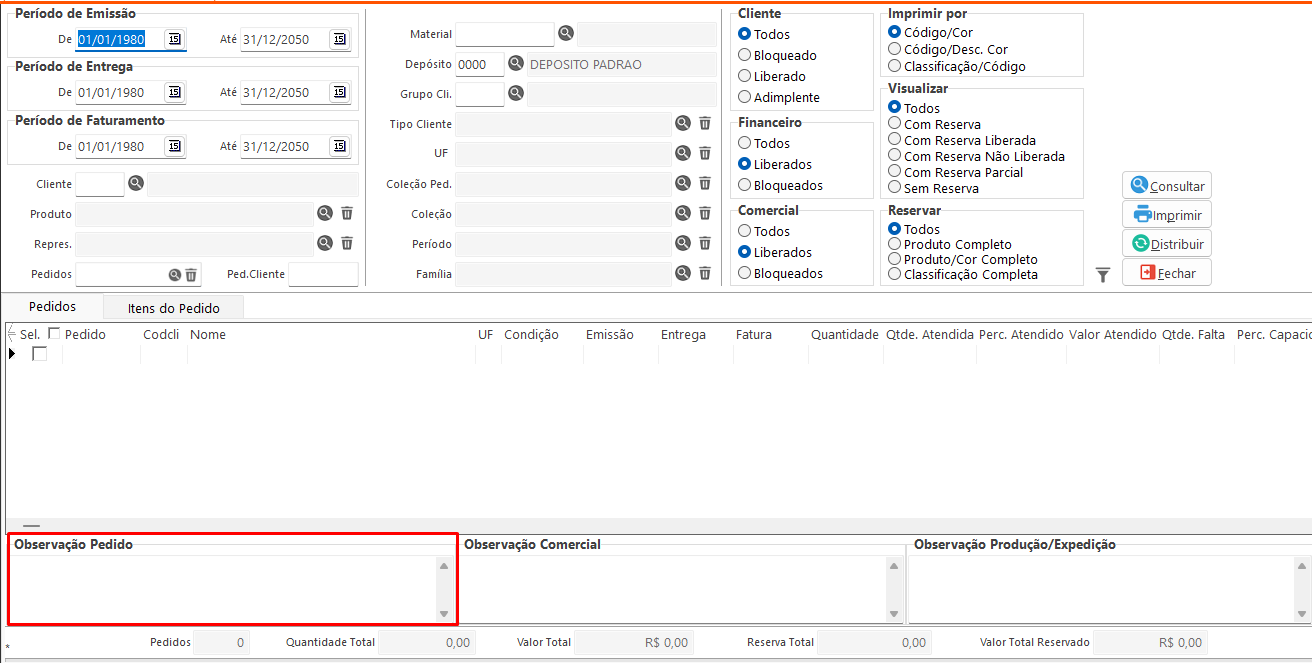Click the Material search magnifier icon
Viewport: 1312px width, 663px height.
pyautogui.click(x=566, y=34)
